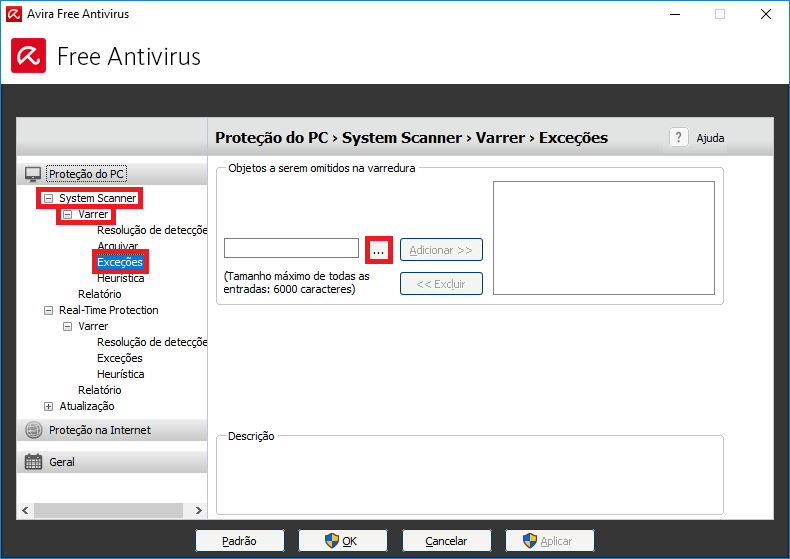Expand the Atualização tree node

(49, 406)
